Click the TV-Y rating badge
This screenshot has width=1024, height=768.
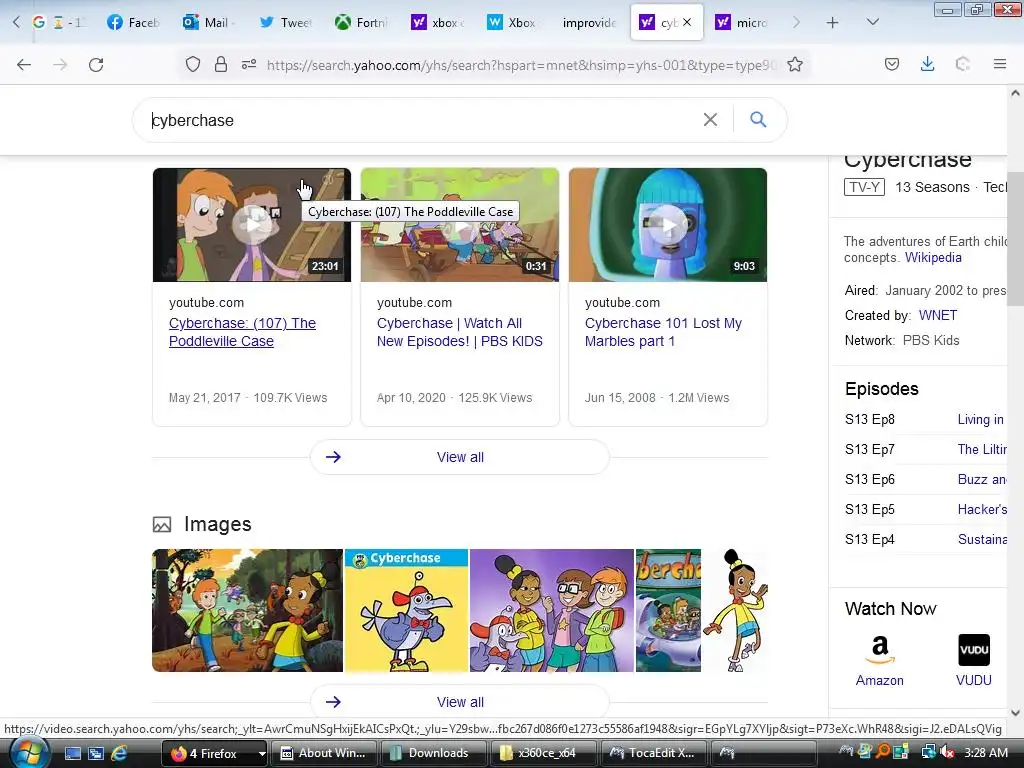pos(864,187)
